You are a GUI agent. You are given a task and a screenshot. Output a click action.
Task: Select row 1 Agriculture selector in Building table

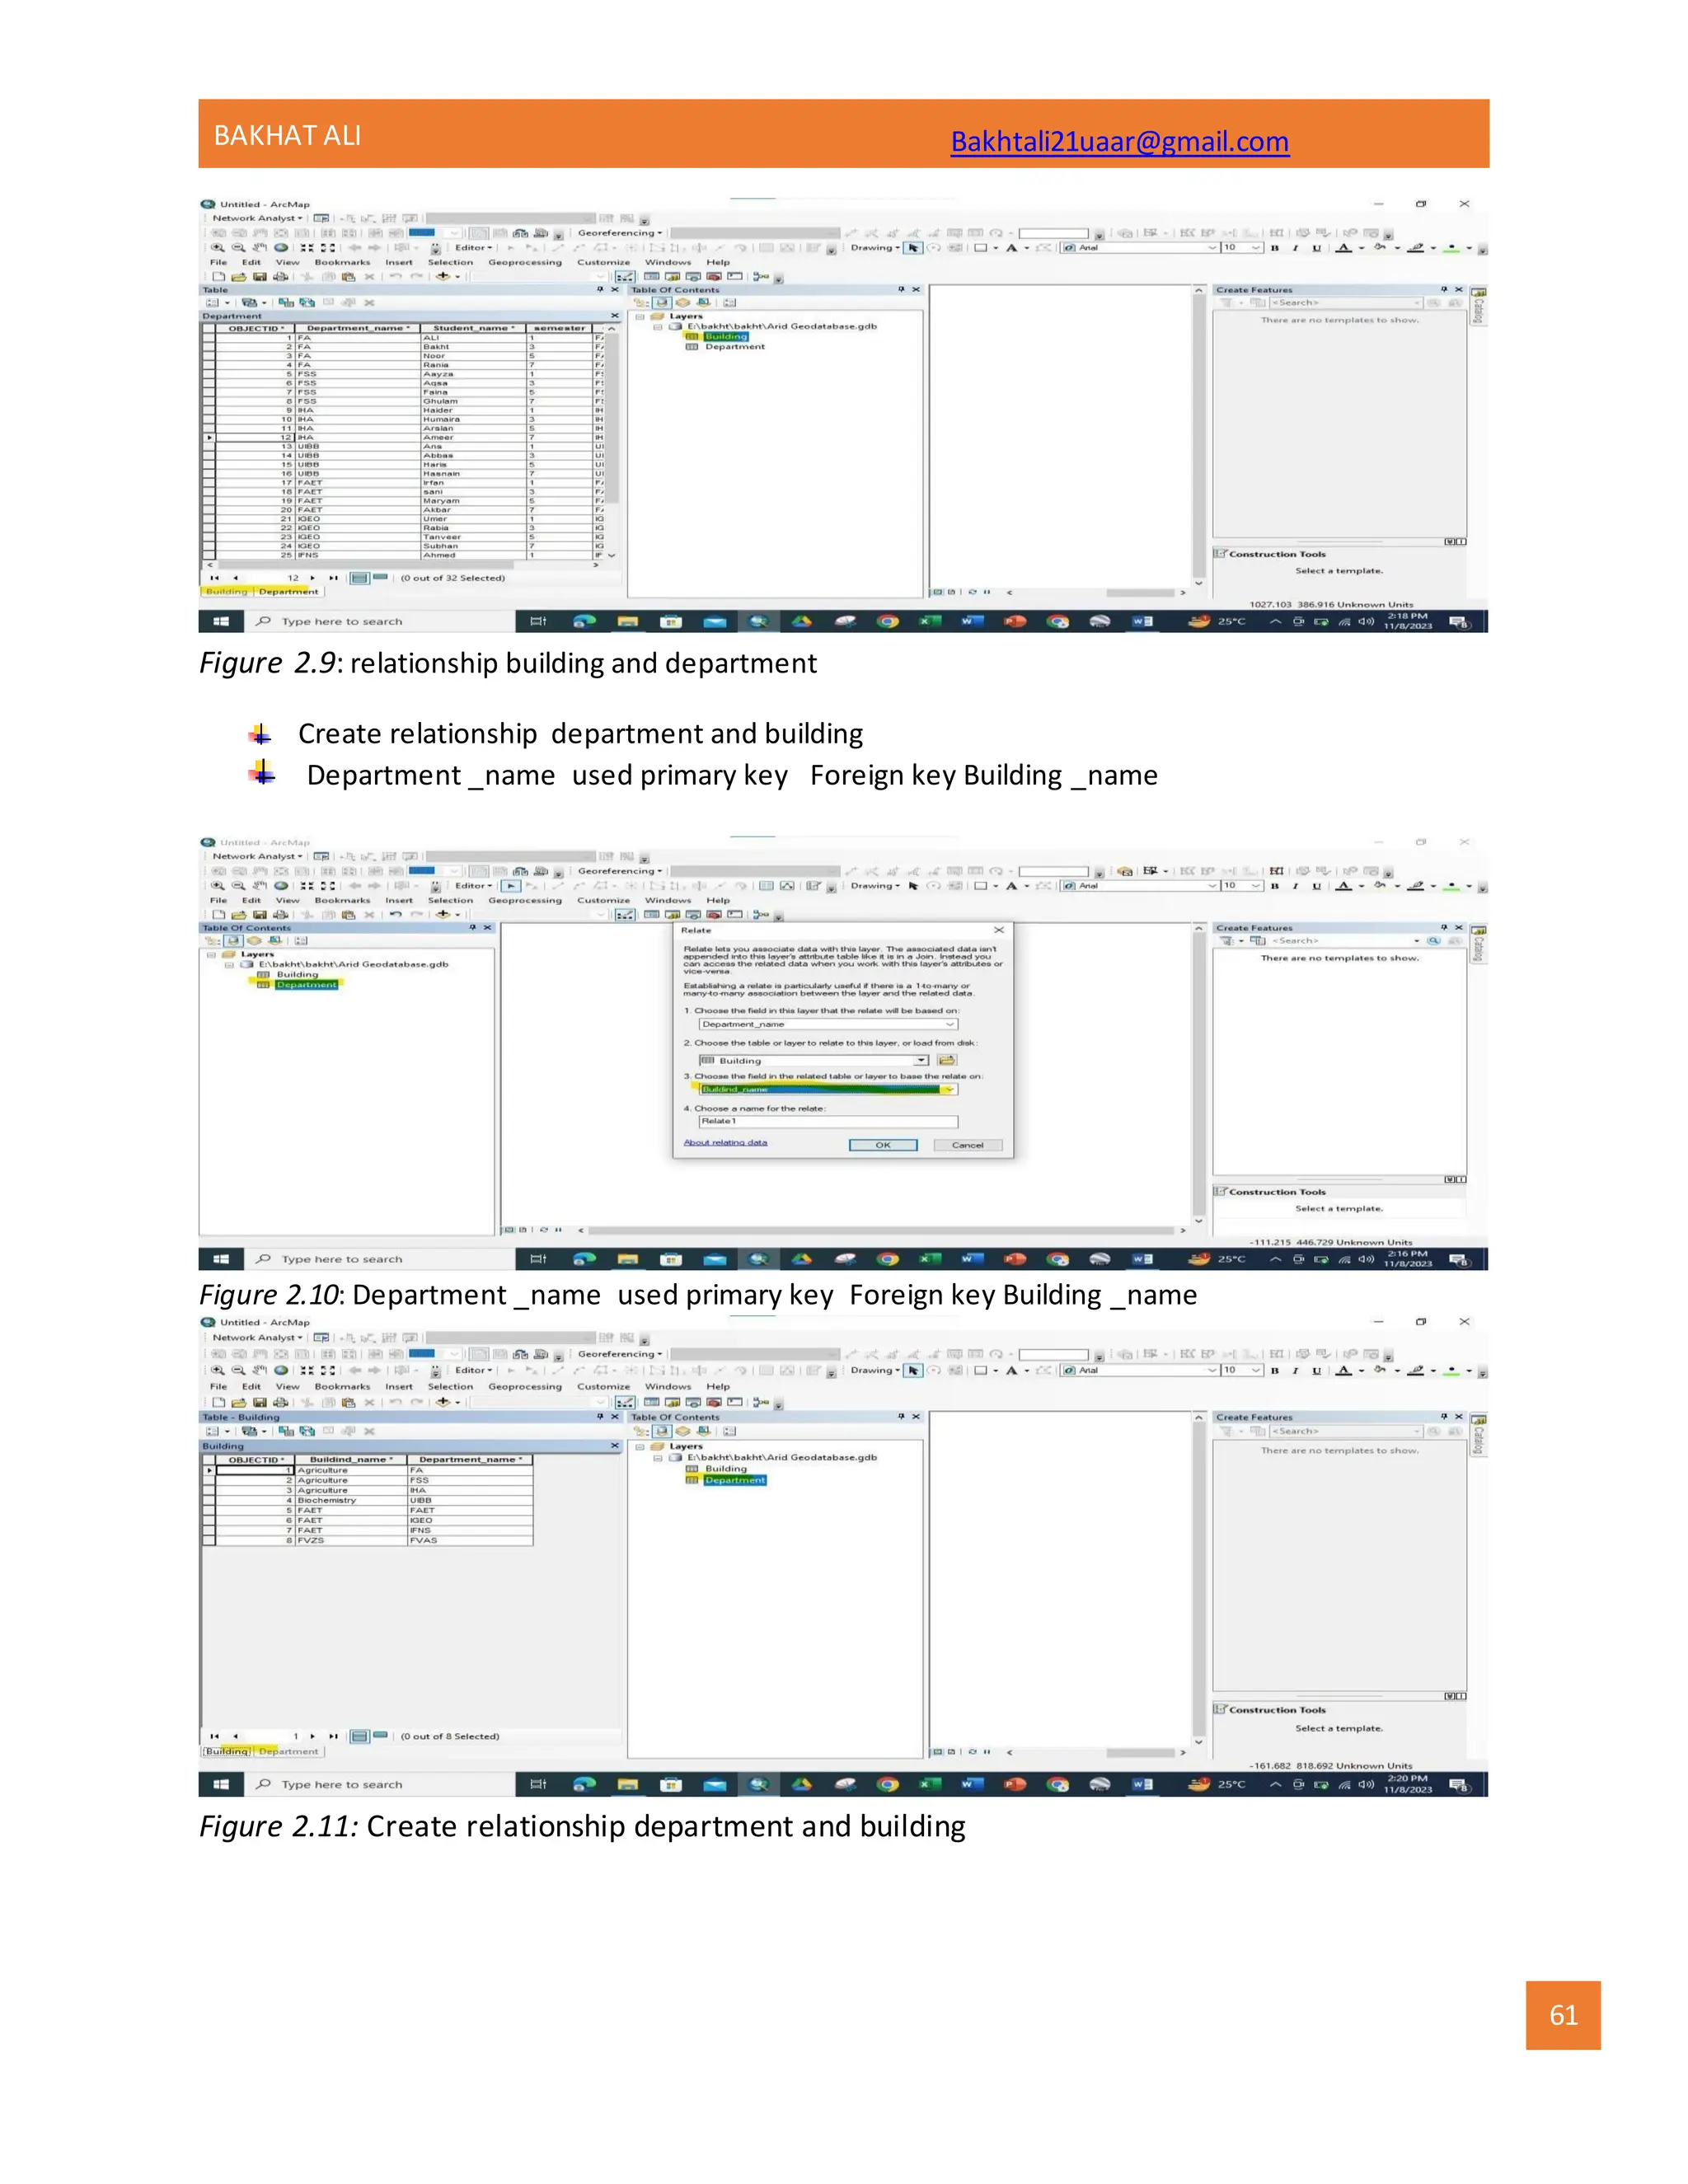(209, 1470)
